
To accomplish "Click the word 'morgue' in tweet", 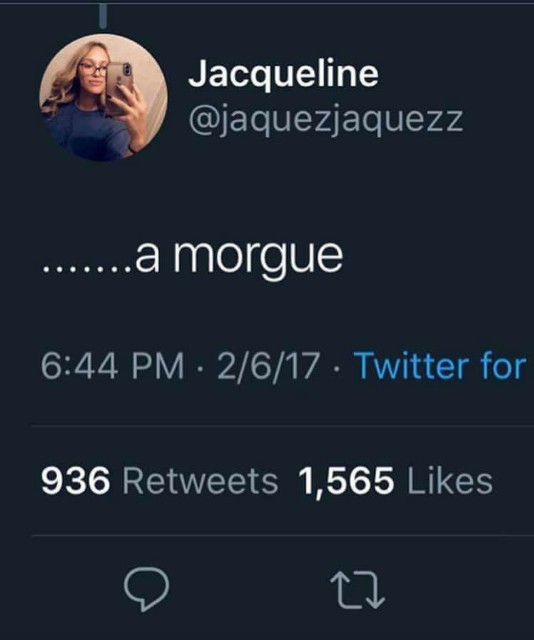I will tap(258, 258).
